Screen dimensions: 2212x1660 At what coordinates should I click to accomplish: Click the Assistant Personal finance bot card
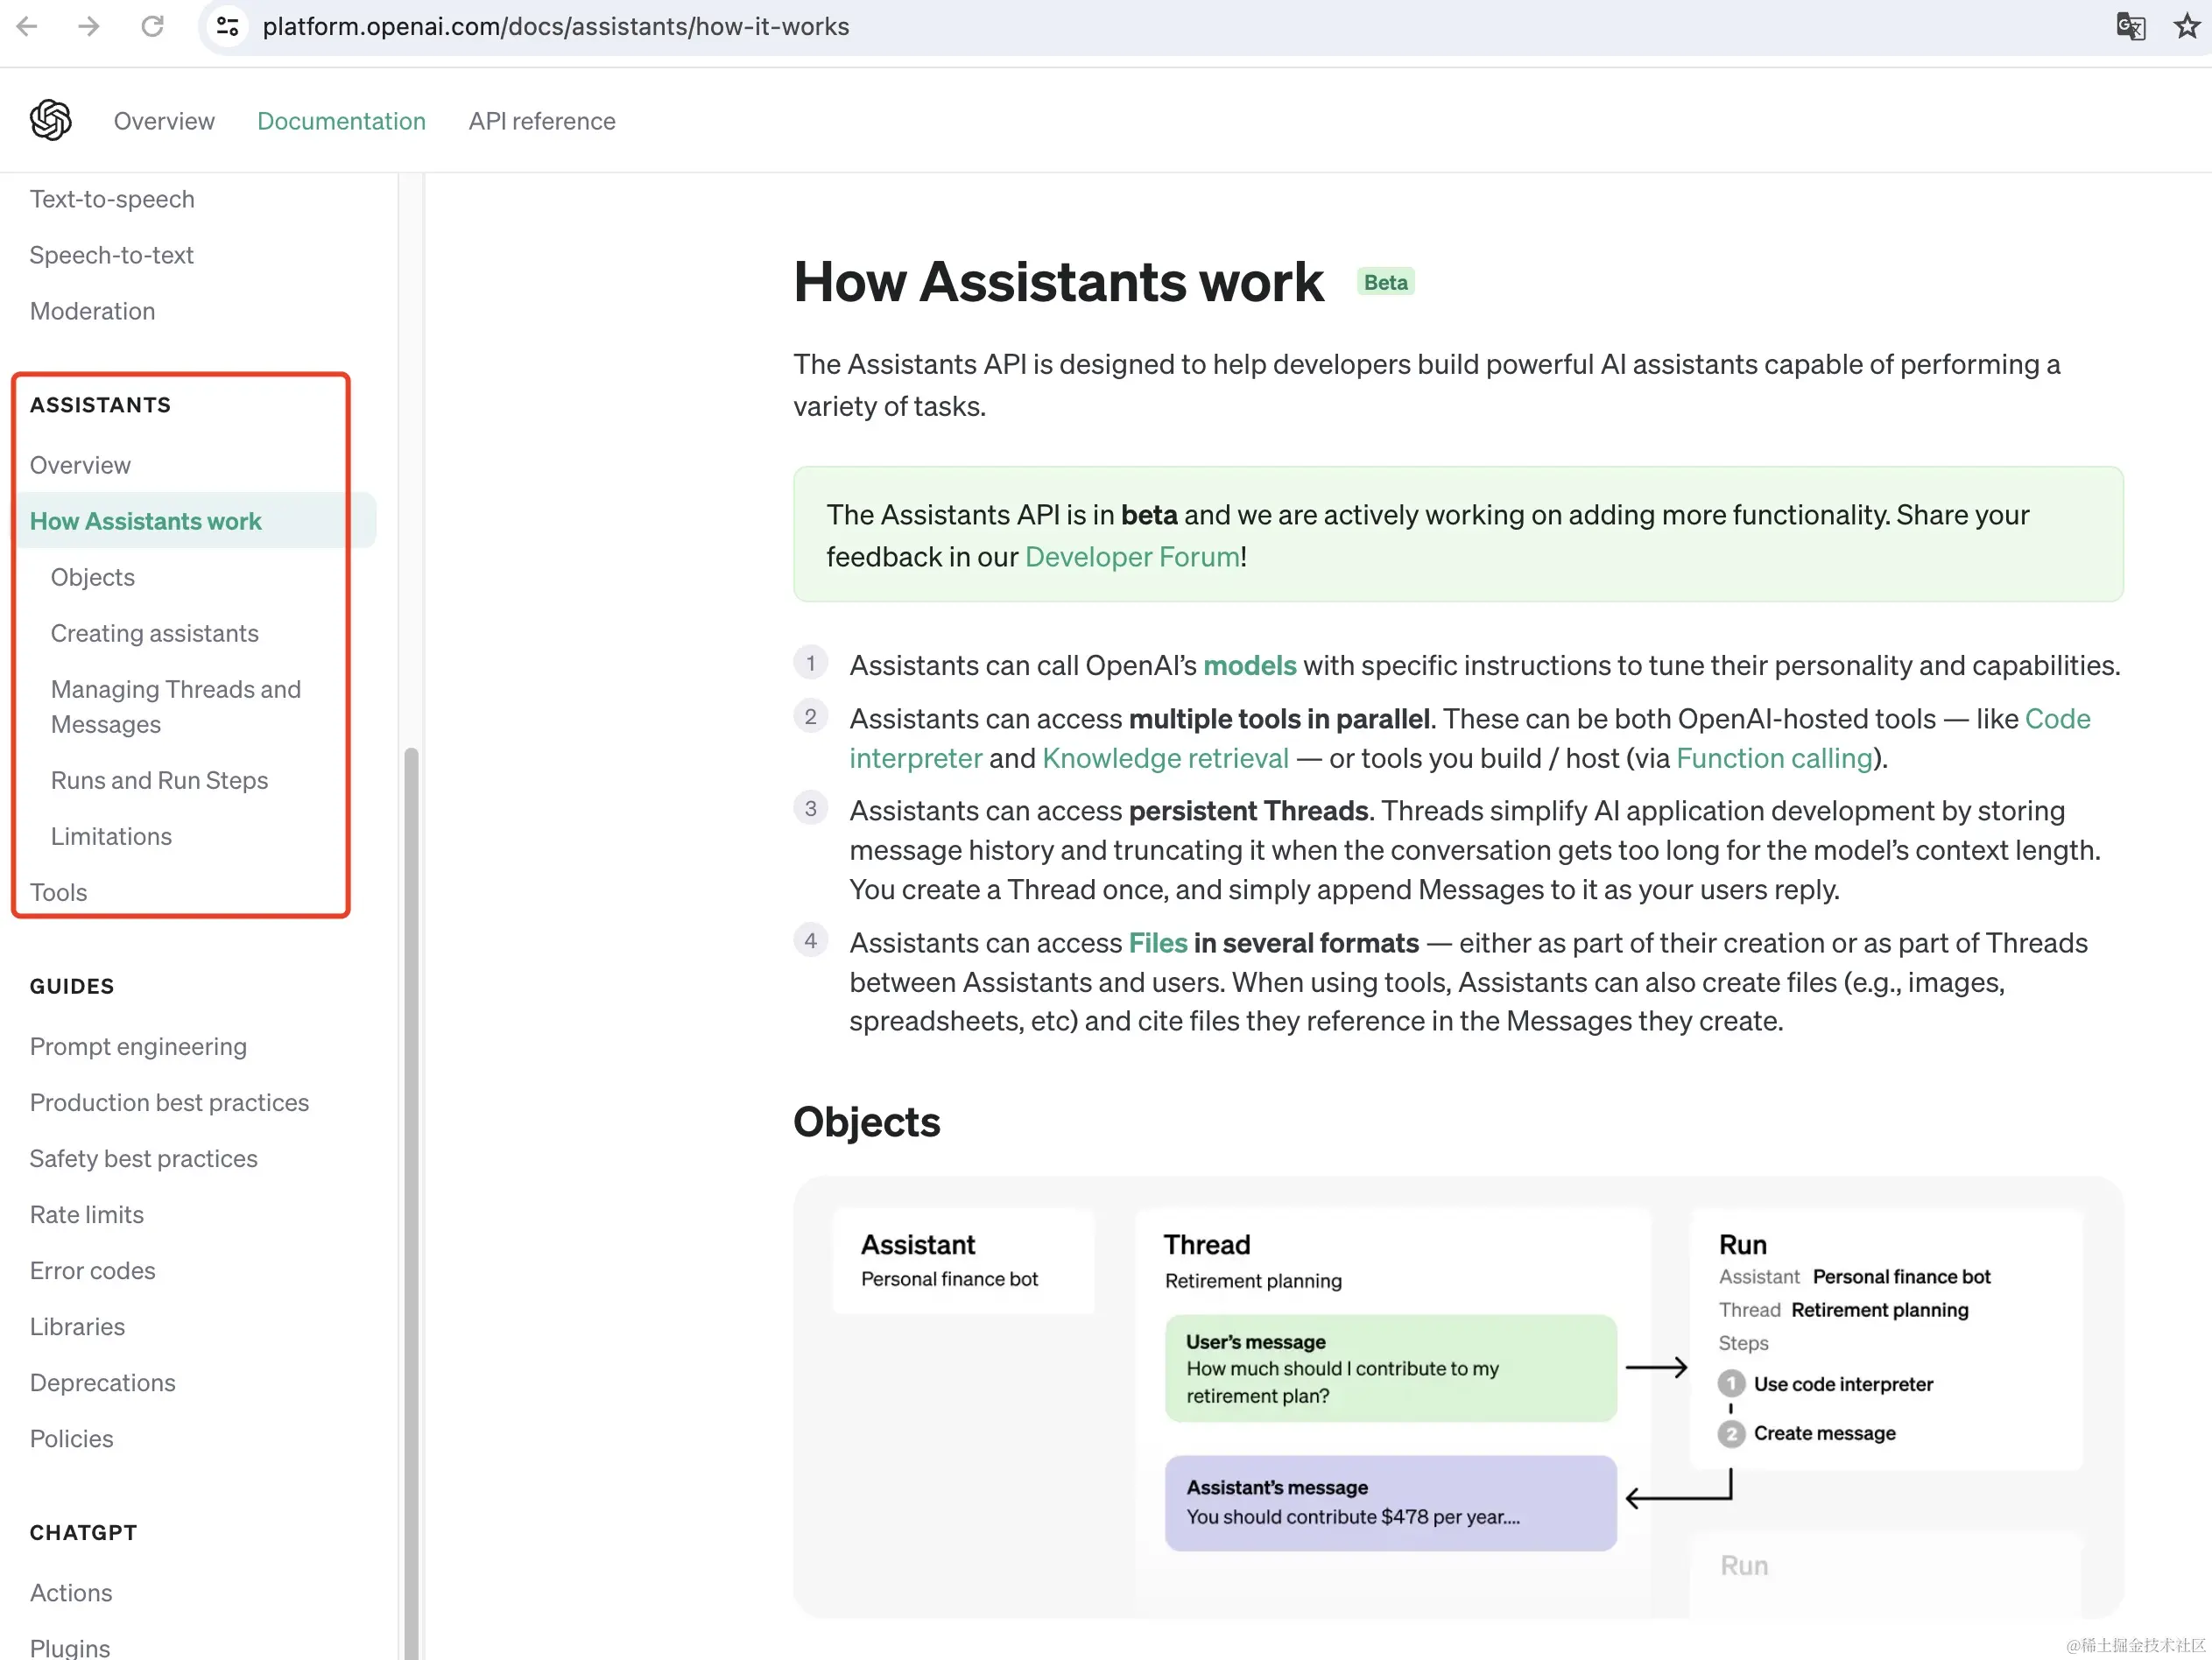tap(963, 1260)
